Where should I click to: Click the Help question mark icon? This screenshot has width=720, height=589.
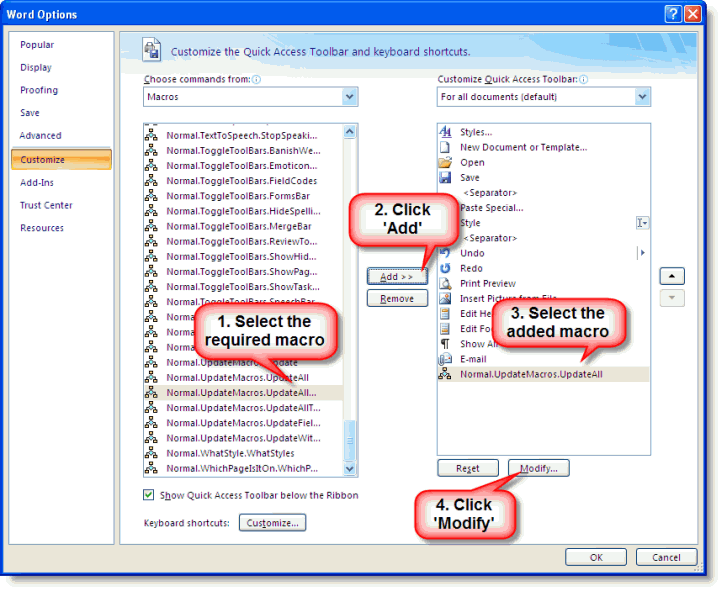pos(673,14)
